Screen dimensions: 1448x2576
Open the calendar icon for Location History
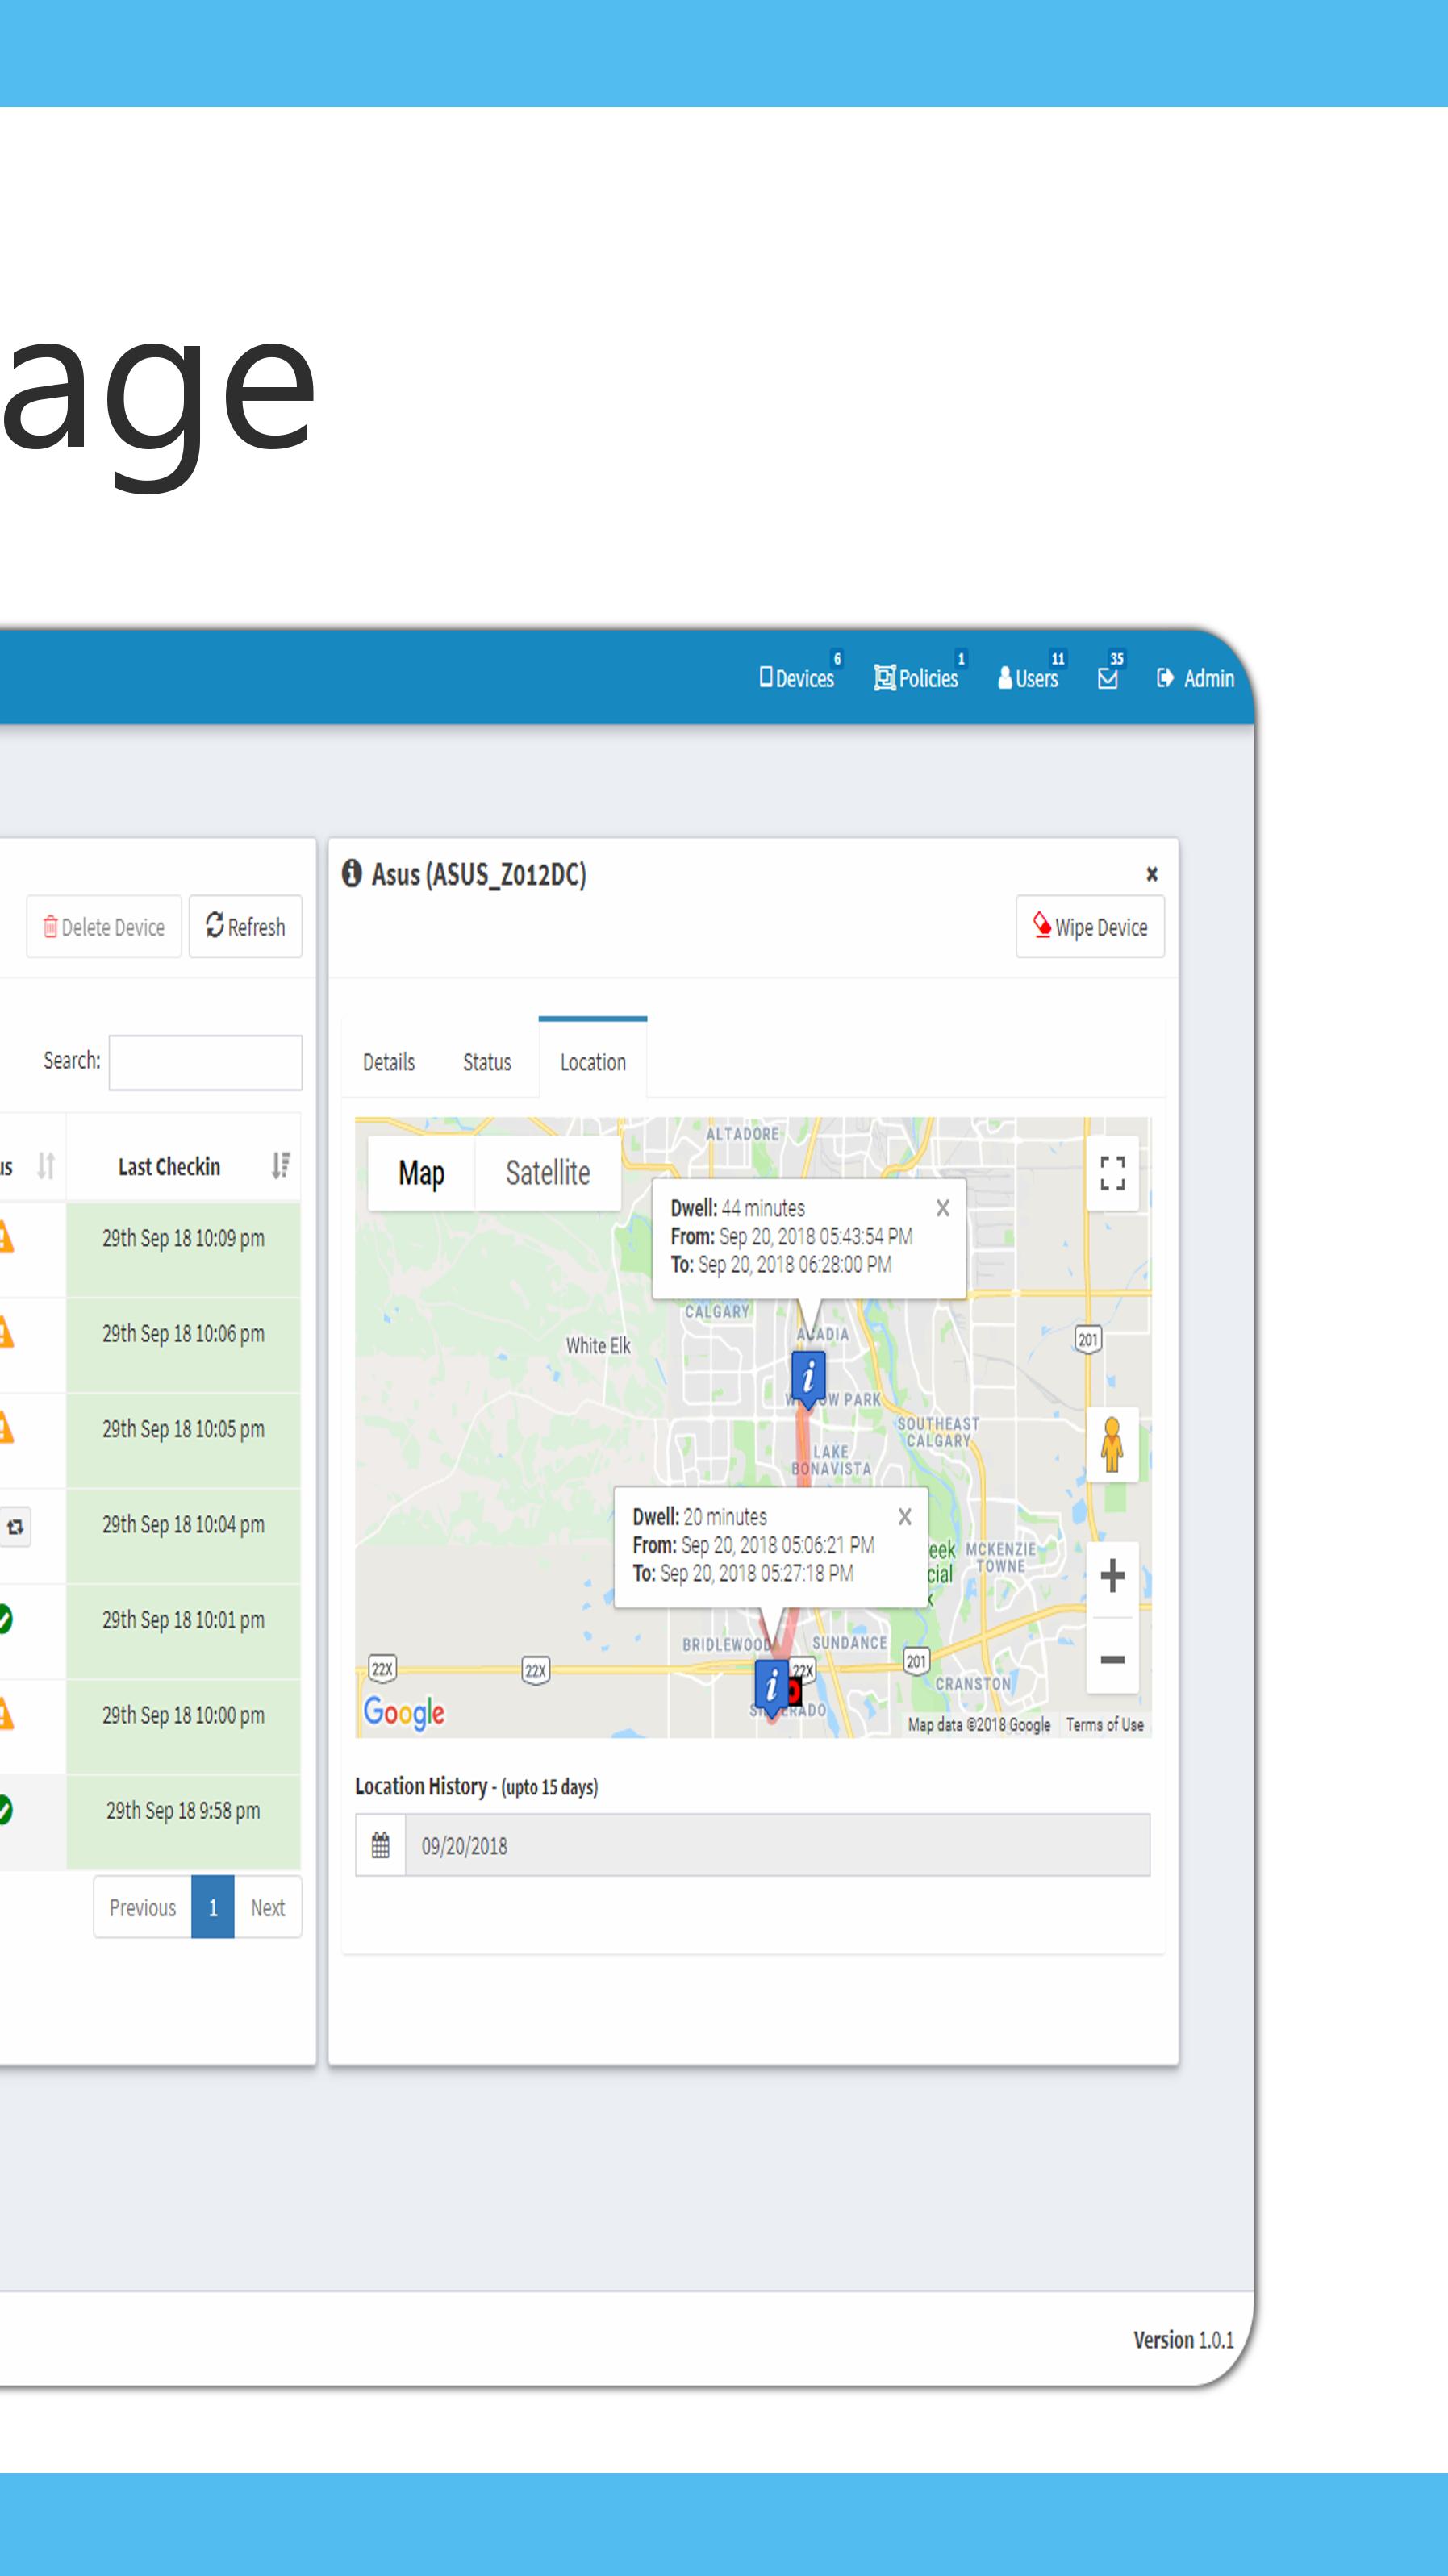(380, 1845)
